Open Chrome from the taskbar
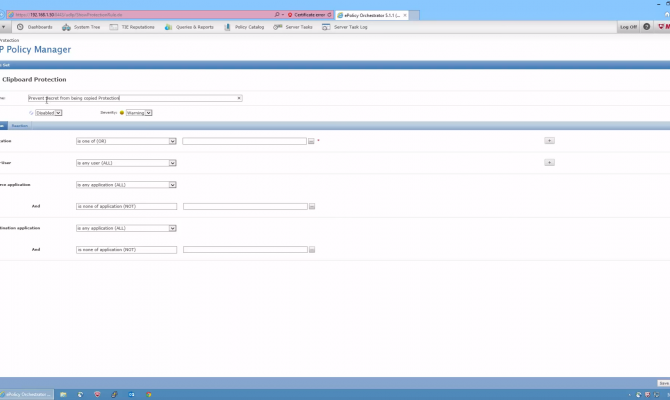The image size is (670, 400). click(149, 394)
